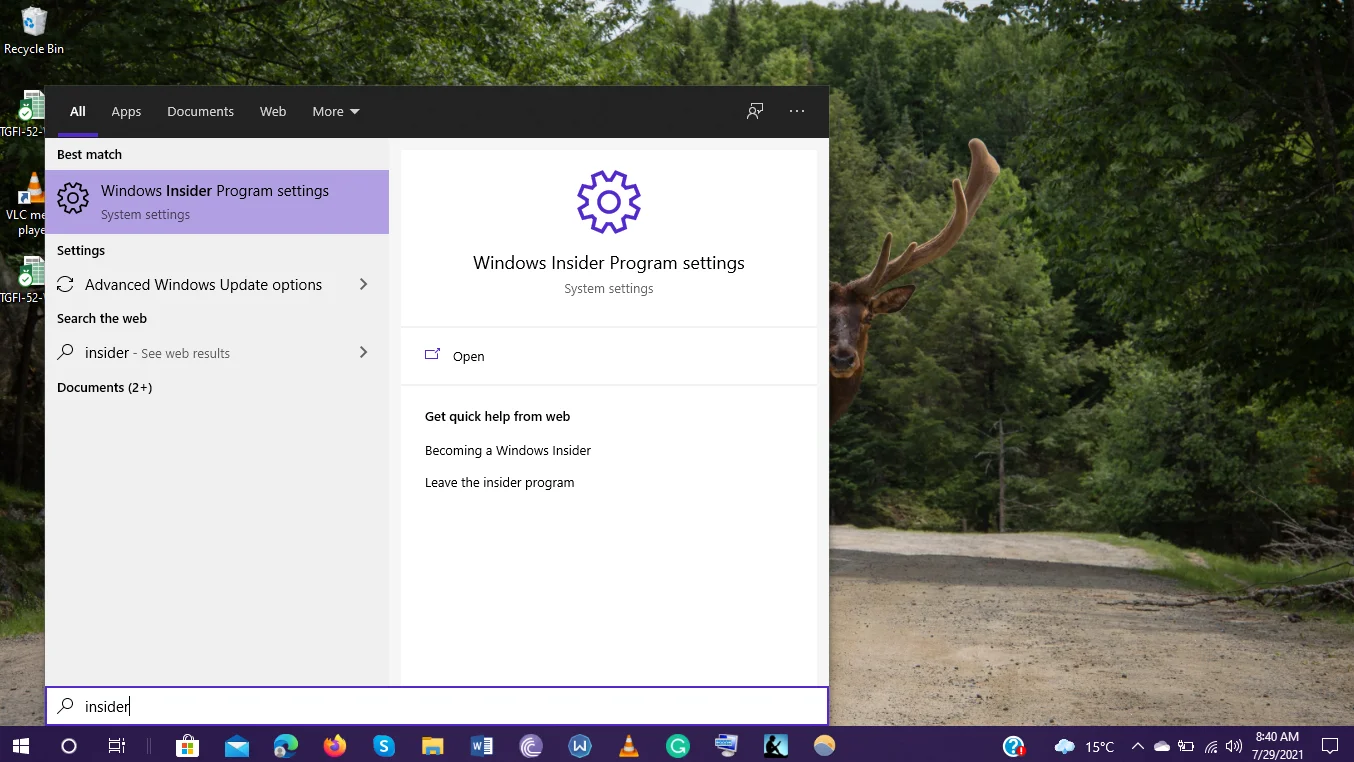Show hidden system tray icons
The width and height of the screenshot is (1354, 762).
tap(1137, 746)
